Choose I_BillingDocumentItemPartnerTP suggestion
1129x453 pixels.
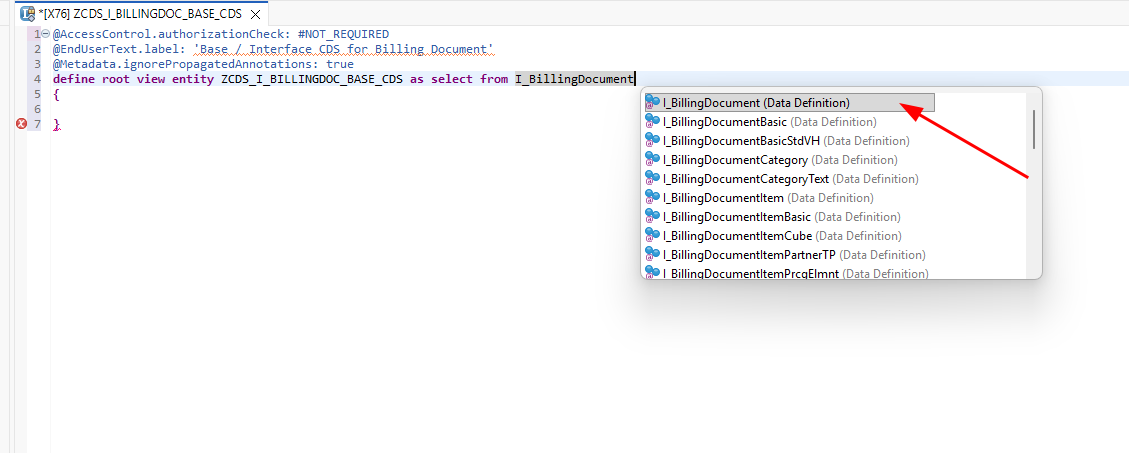pyautogui.click(x=794, y=254)
